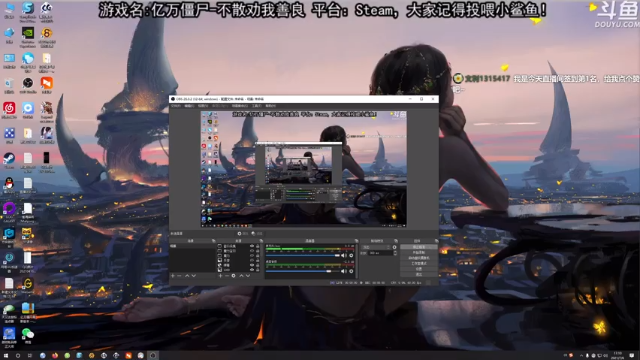Open transition properties gear beside transition dropdown

pos(394,247)
